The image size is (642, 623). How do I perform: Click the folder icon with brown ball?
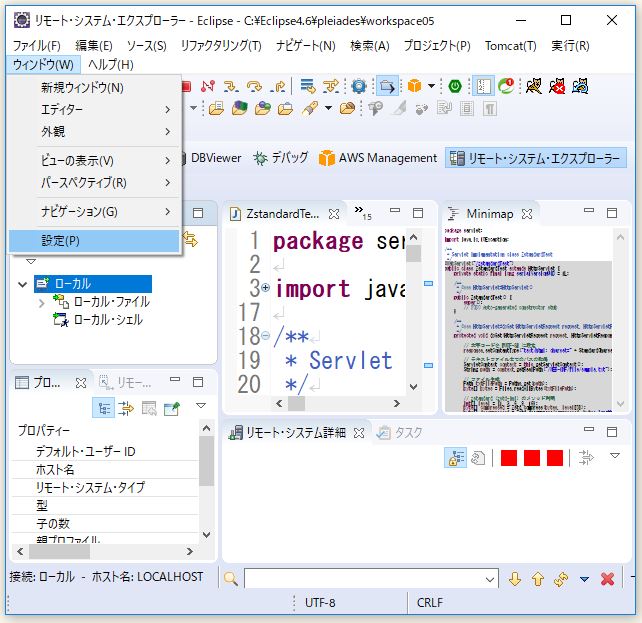pos(347,108)
